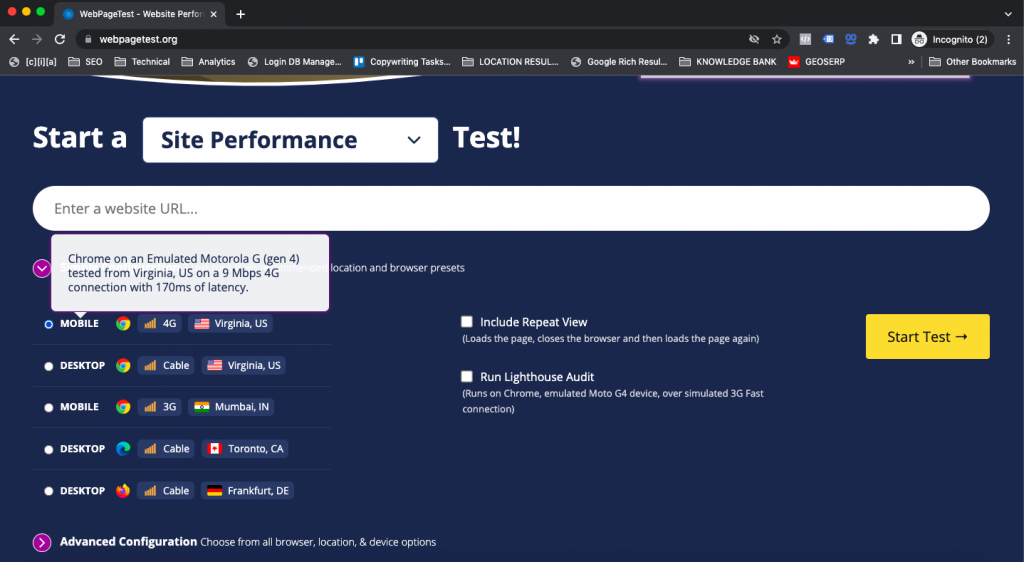The image size is (1024, 562).
Task: Enable the Run Lighthouse Audit checkbox
Action: [467, 377]
